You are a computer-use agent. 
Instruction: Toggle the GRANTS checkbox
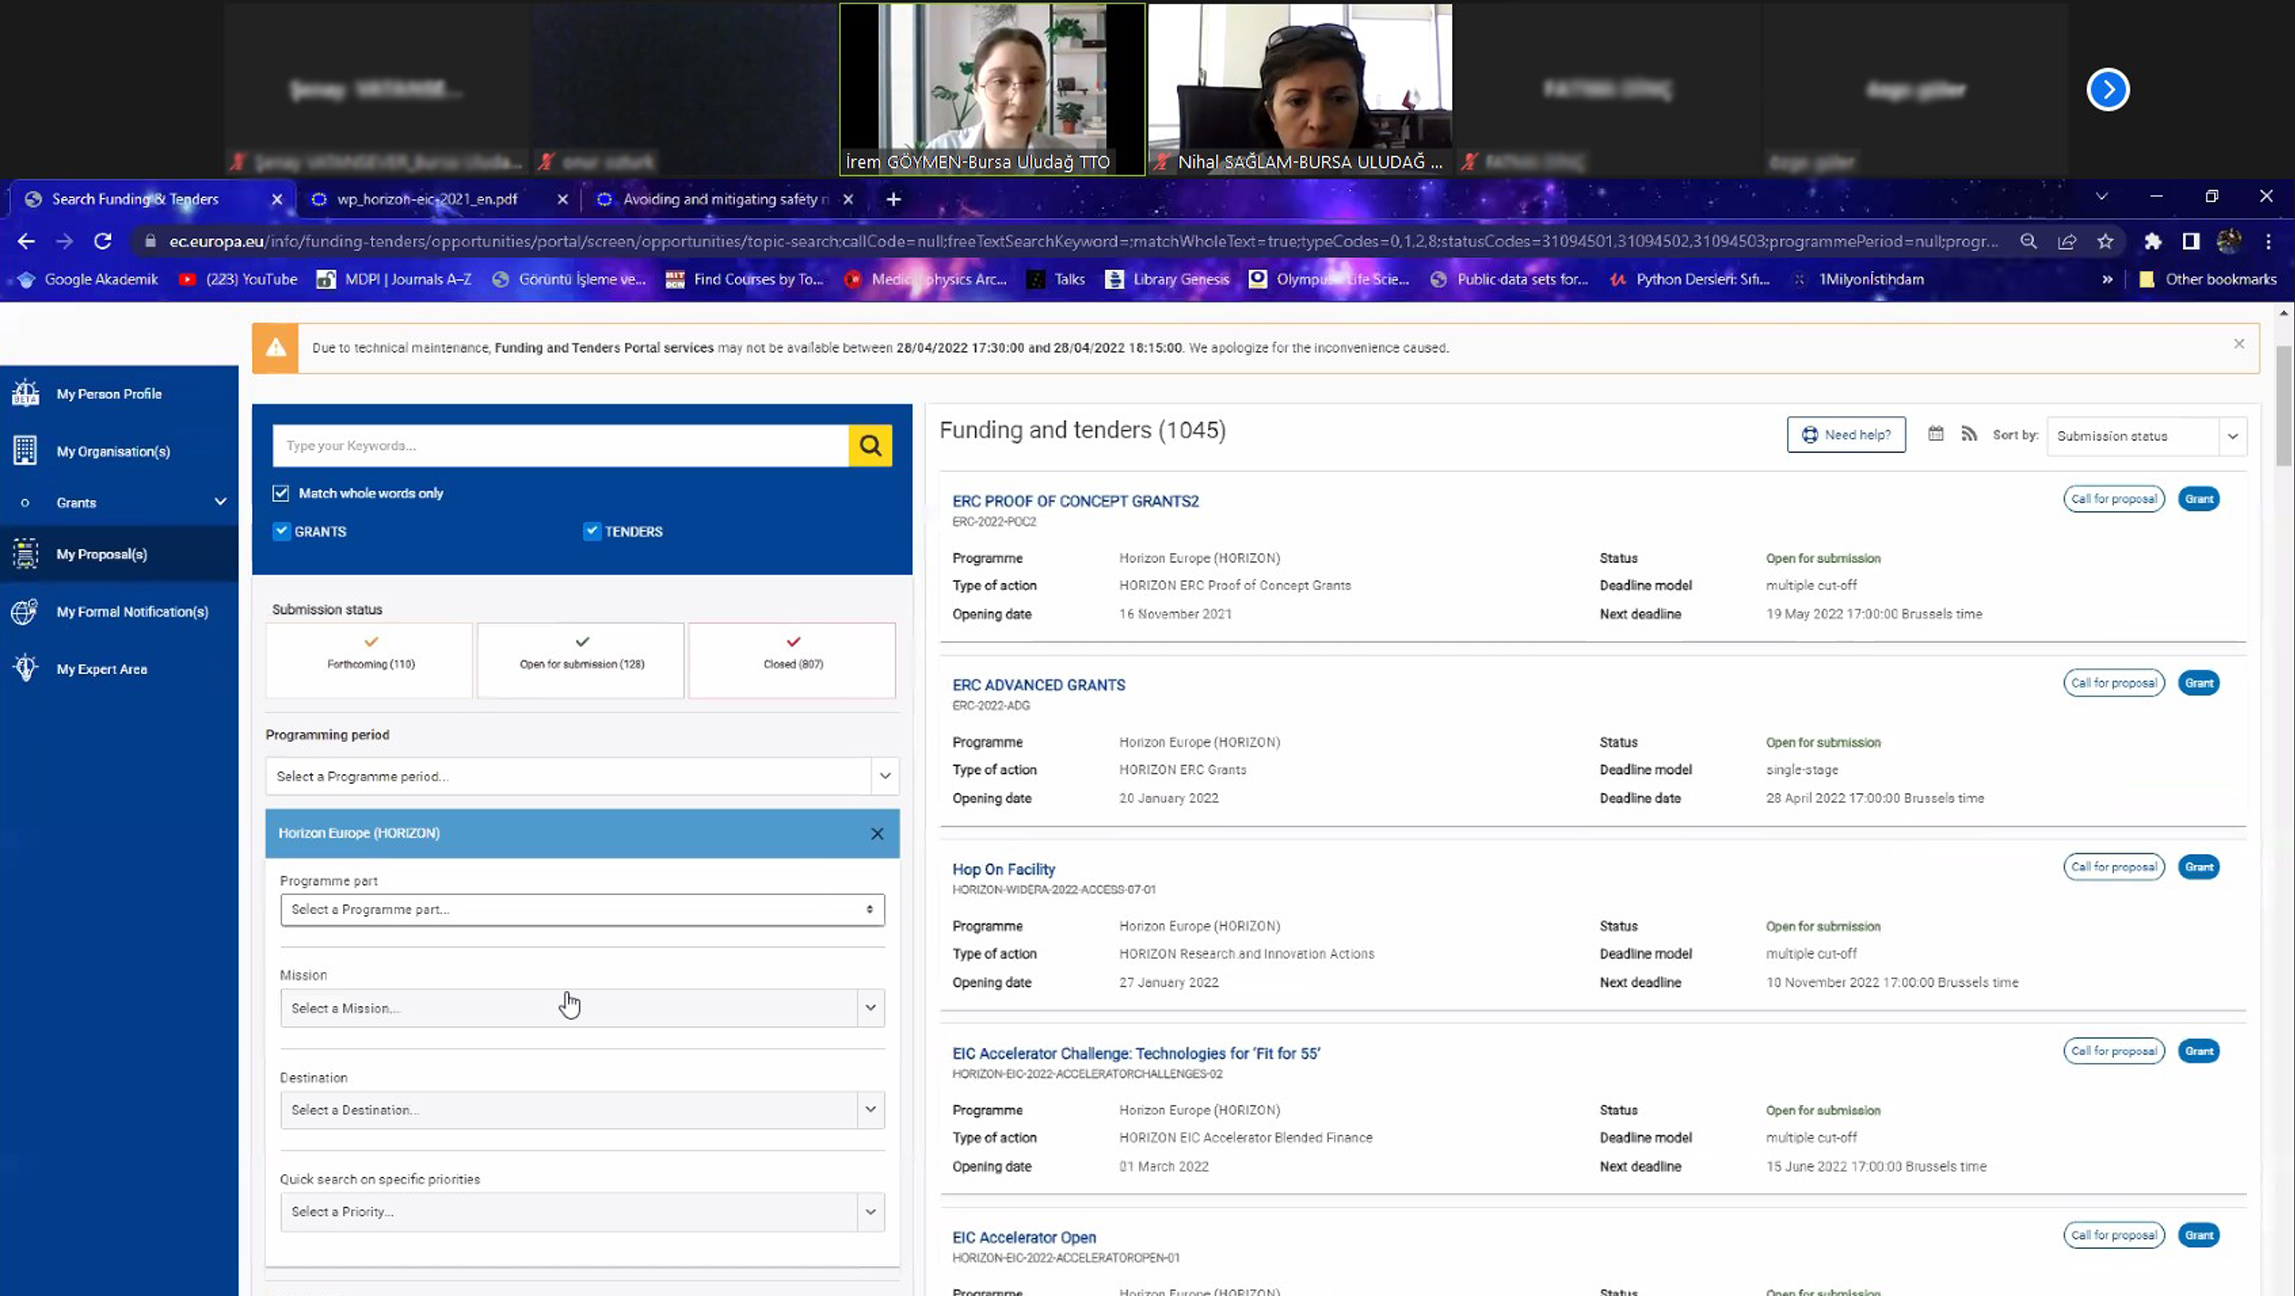click(282, 531)
